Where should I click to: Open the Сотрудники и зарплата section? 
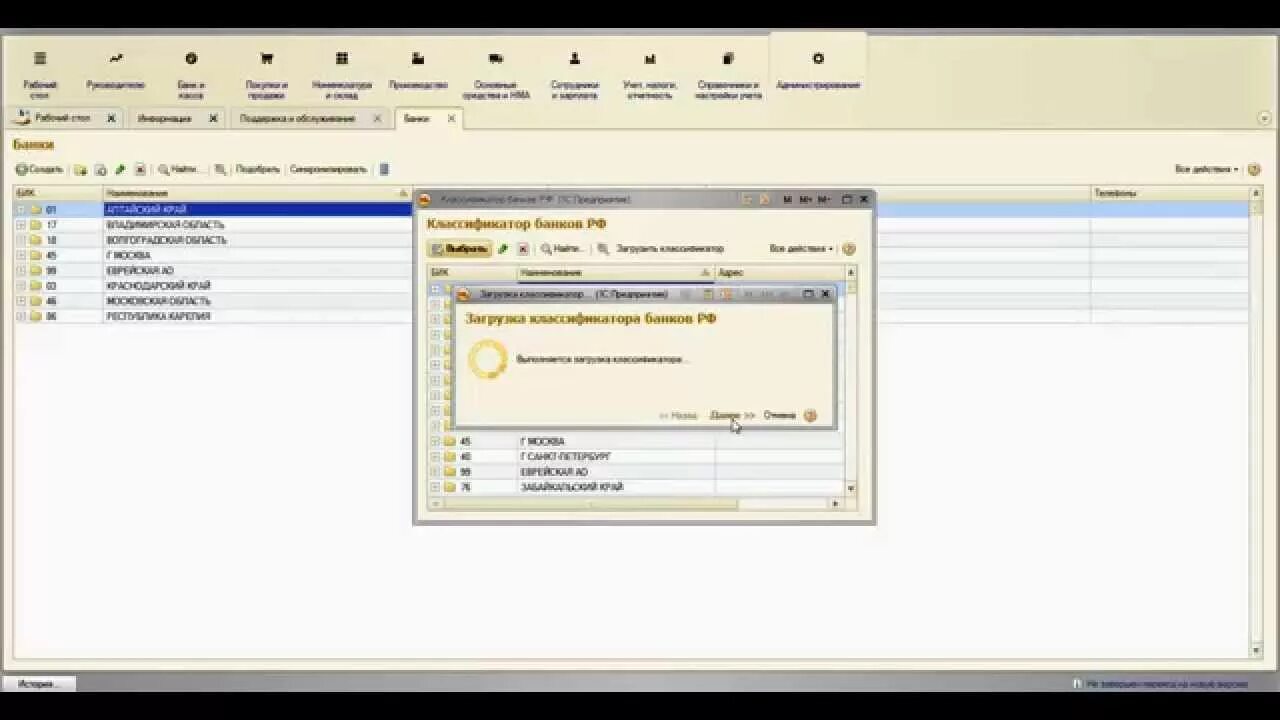tap(574, 73)
